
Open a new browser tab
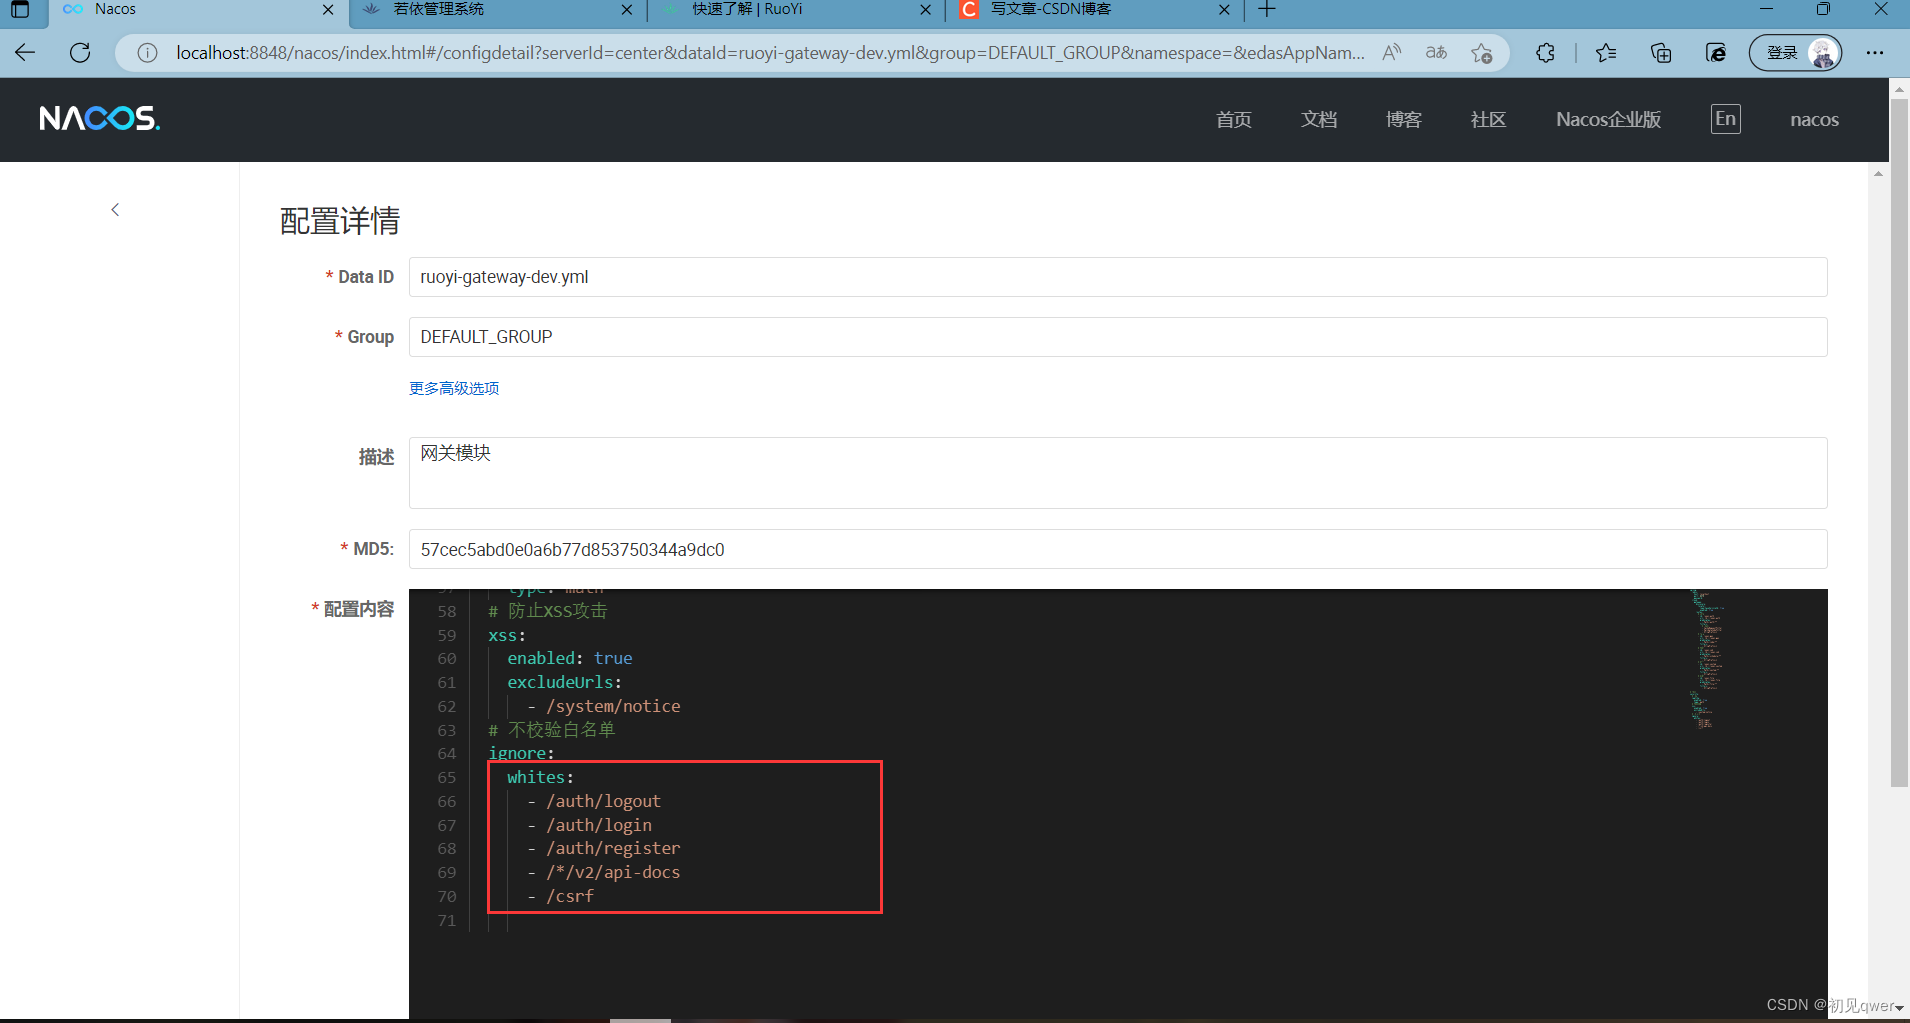click(1267, 10)
